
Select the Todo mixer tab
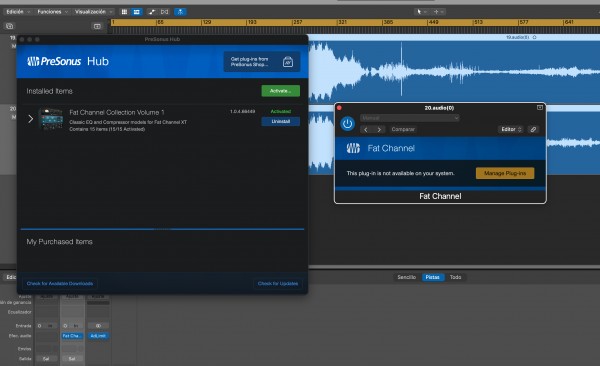(x=455, y=277)
